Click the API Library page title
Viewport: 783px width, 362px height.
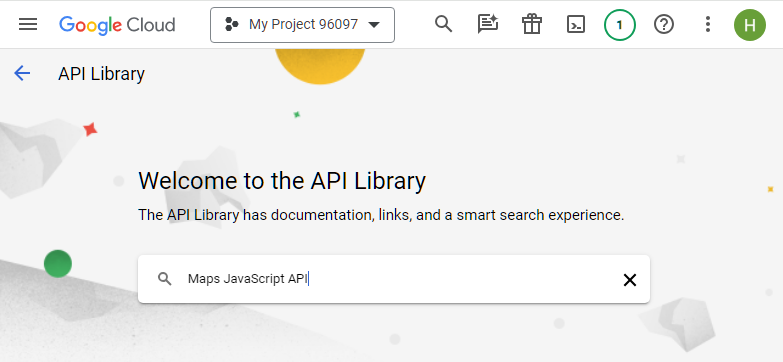(101, 74)
